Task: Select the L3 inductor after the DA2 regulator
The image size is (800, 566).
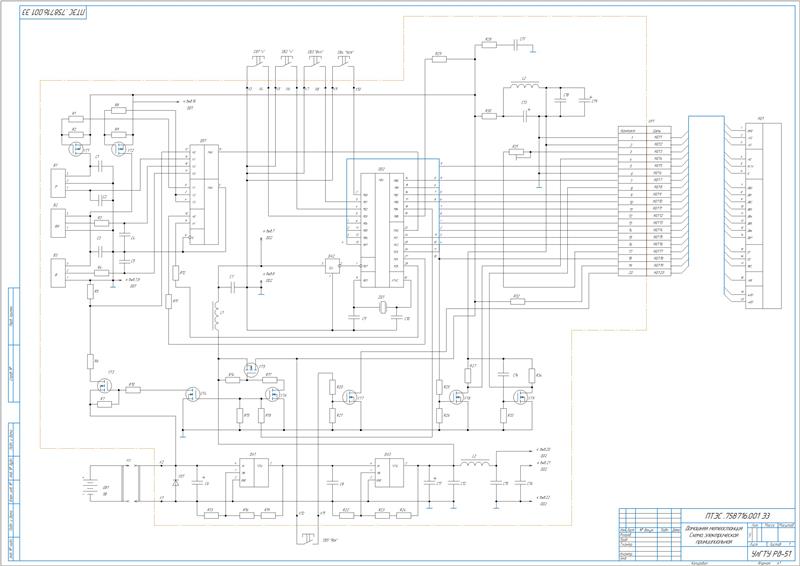Action: point(475,463)
